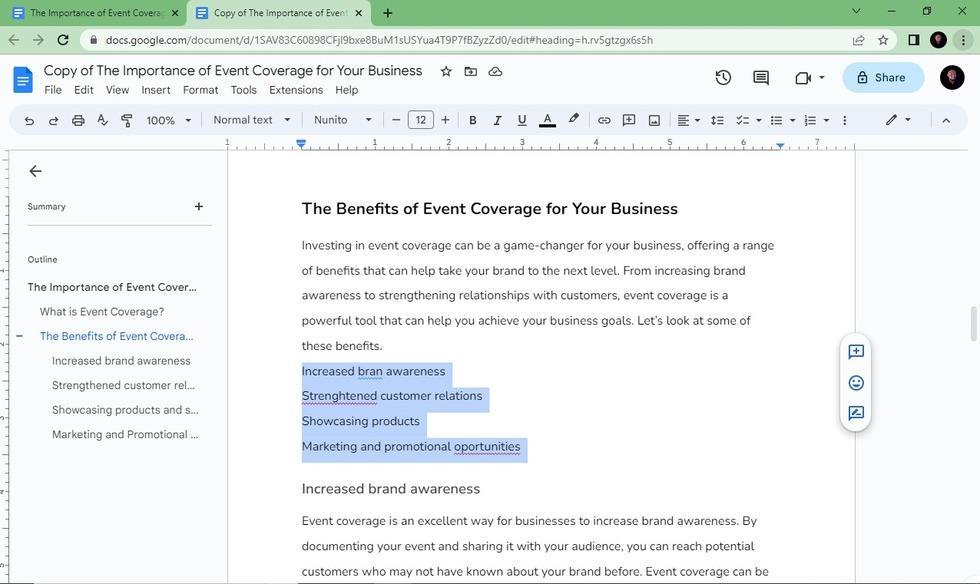Screen dimensions: 980x584
Task: Open a new browser tab
Action: pos(388,13)
